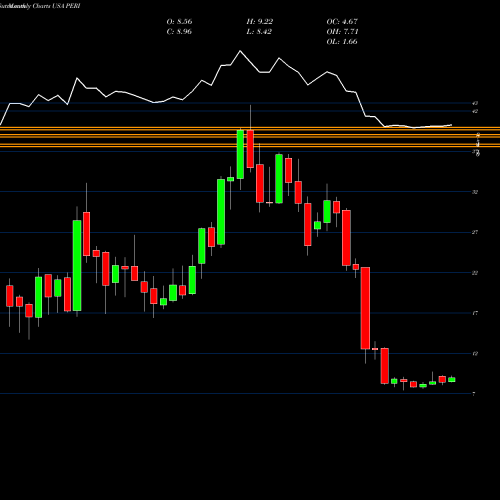
Task: Click the close value C: 8.96
Action: pyautogui.click(x=179, y=32)
